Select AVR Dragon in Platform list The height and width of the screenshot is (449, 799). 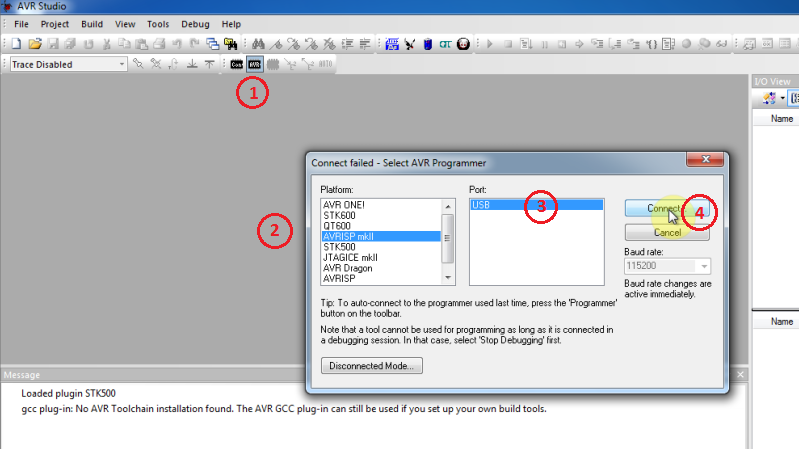tap(381, 268)
